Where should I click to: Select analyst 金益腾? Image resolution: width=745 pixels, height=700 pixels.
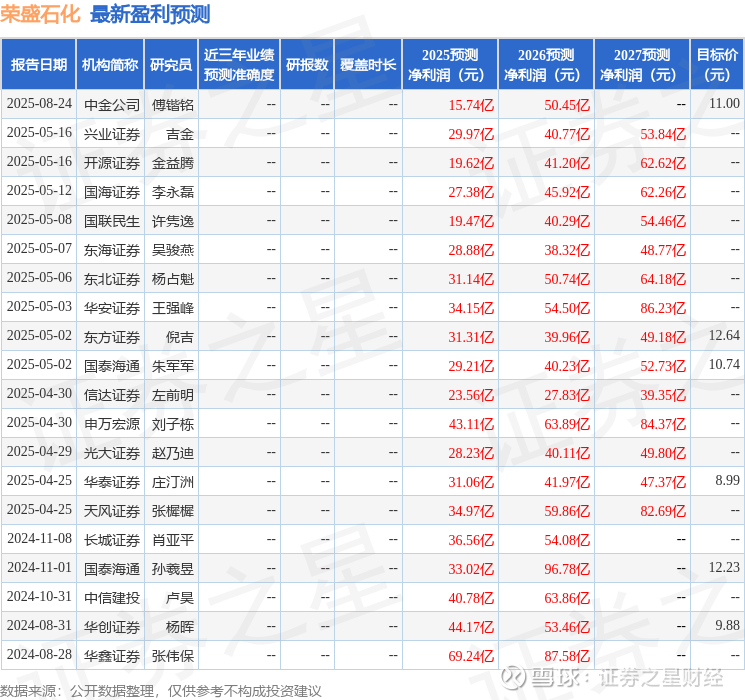pyautogui.click(x=172, y=163)
